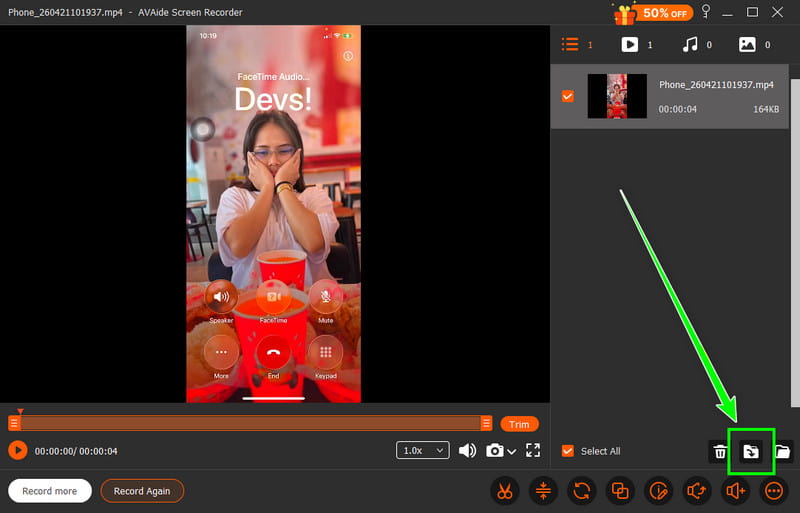Open the merge files tool
Viewport: 800px width, 513px height.
click(620, 491)
